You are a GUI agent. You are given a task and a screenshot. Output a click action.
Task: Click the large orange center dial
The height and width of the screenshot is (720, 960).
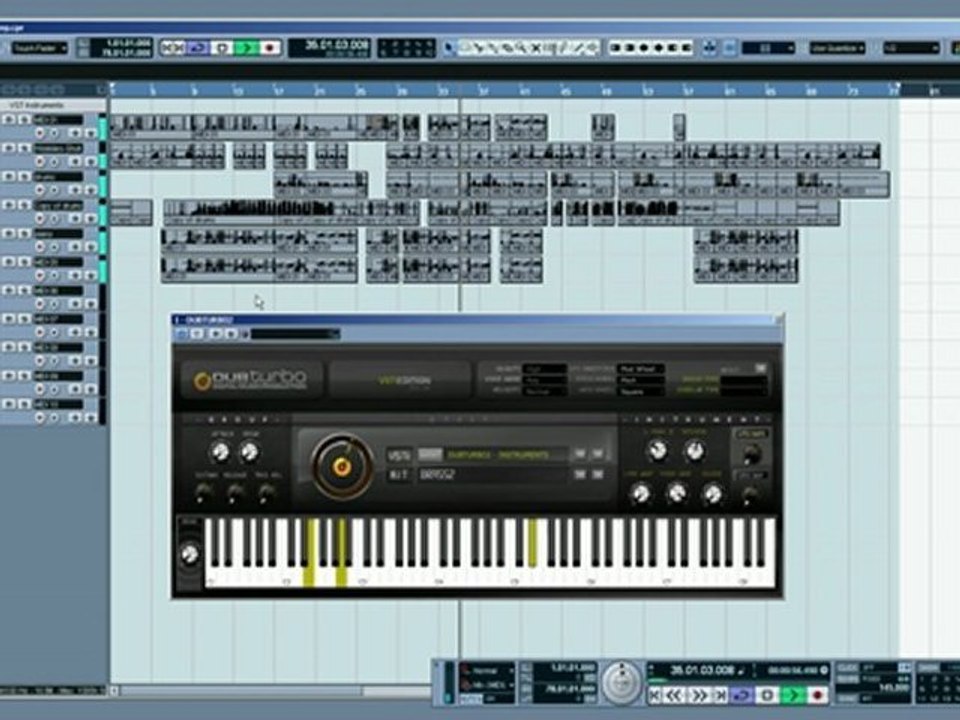point(342,467)
